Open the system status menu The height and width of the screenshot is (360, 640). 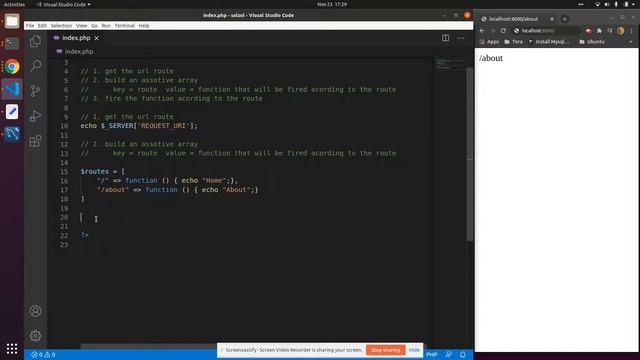point(616,4)
